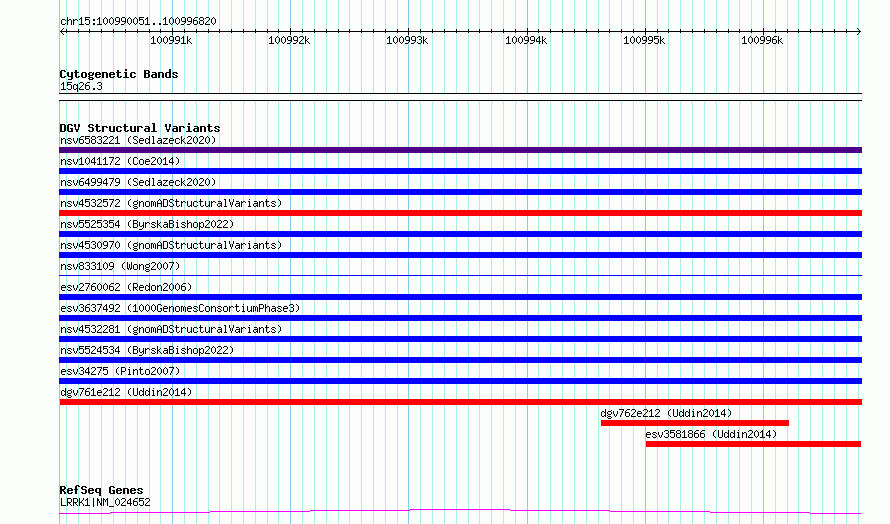
Task: Click the thin nsv833109 variant line
Action: 460,275
